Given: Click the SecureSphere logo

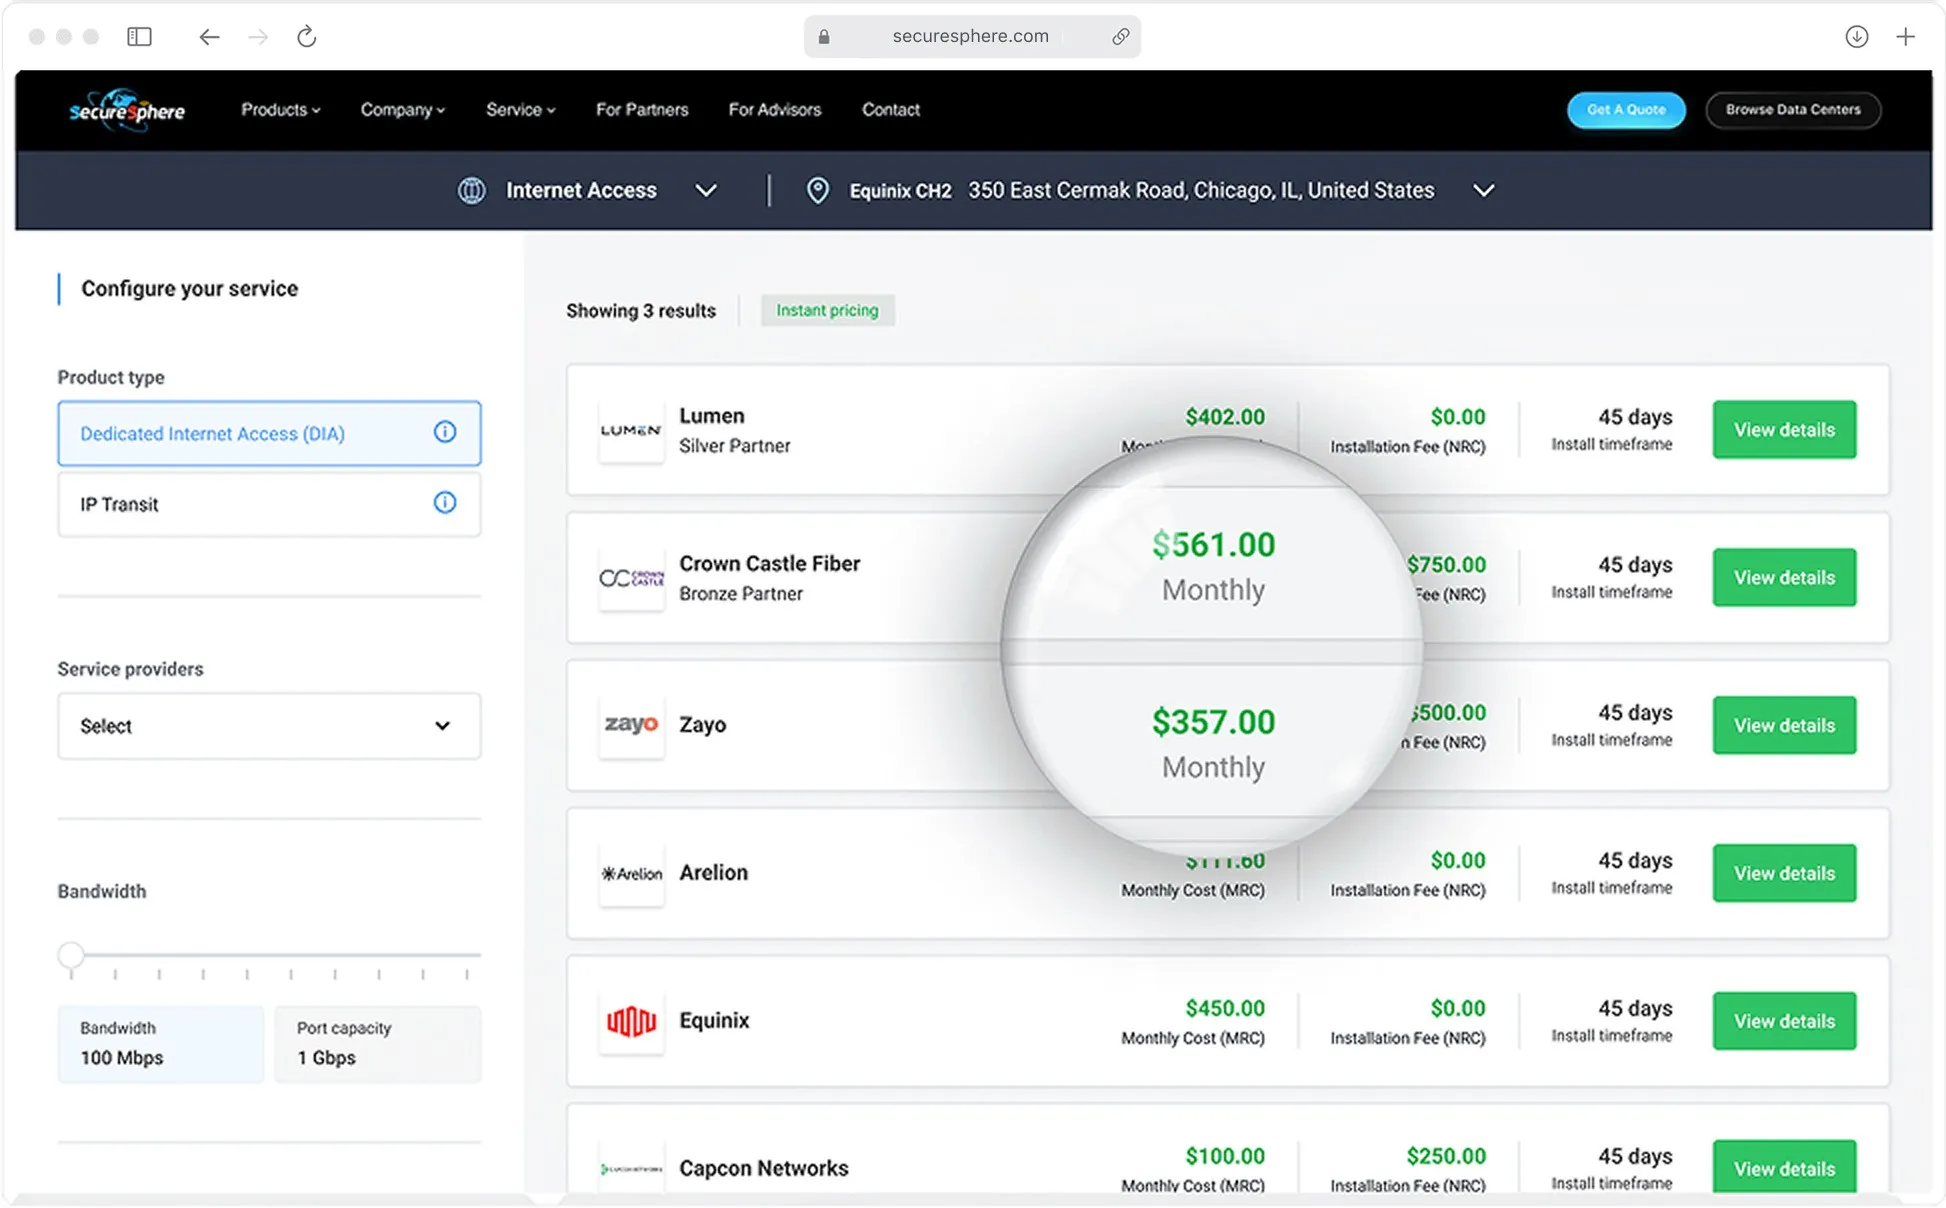Looking at the screenshot, I should 126,110.
